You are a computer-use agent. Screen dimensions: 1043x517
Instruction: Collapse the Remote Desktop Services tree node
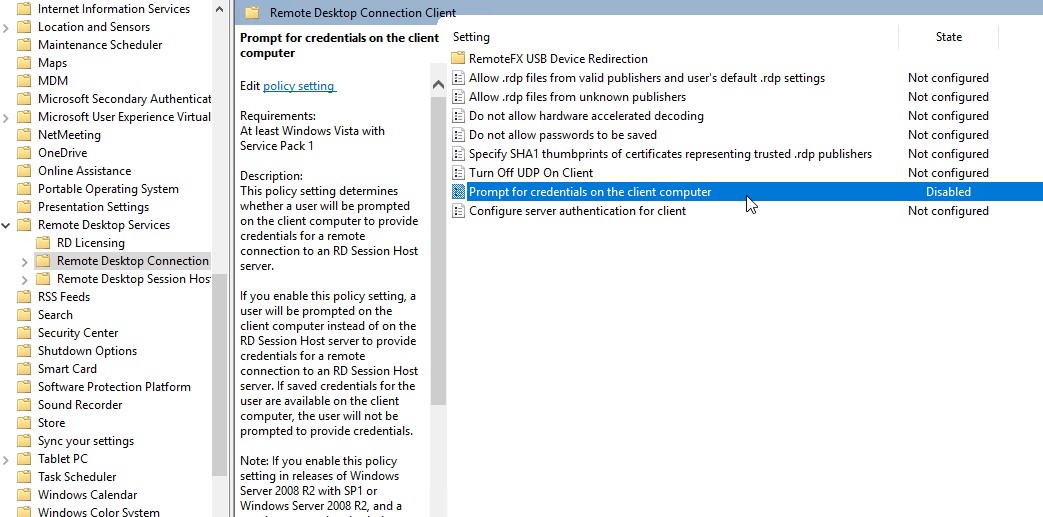7,225
